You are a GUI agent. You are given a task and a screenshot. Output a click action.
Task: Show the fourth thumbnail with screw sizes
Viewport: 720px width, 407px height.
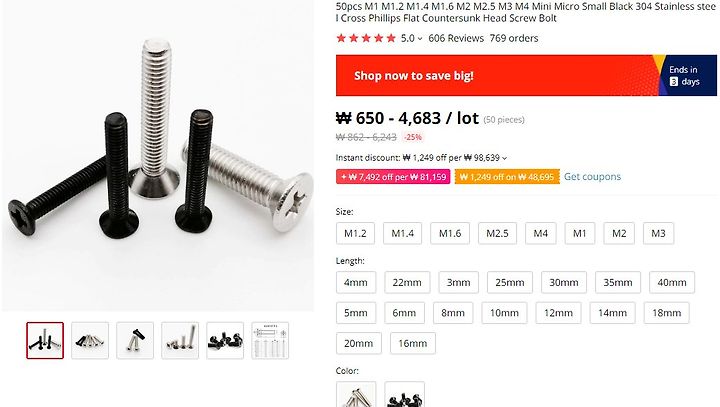click(180, 340)
